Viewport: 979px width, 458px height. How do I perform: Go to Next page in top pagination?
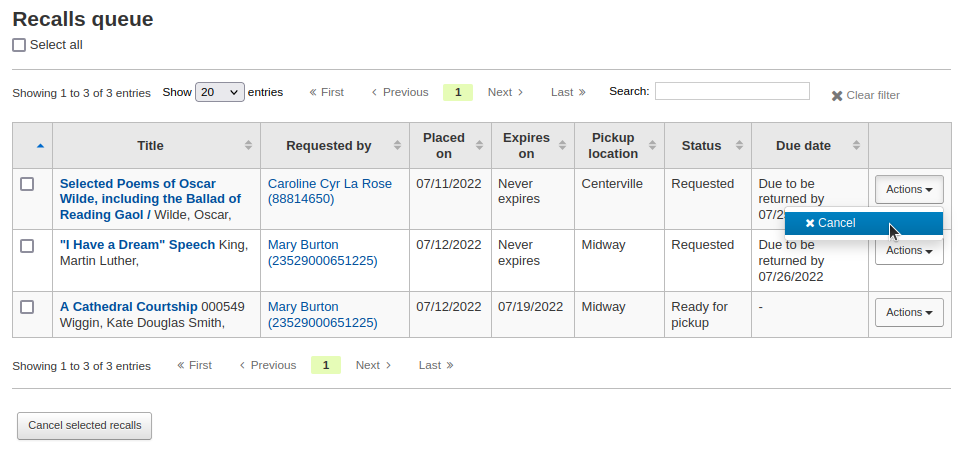tap(505, 92)
